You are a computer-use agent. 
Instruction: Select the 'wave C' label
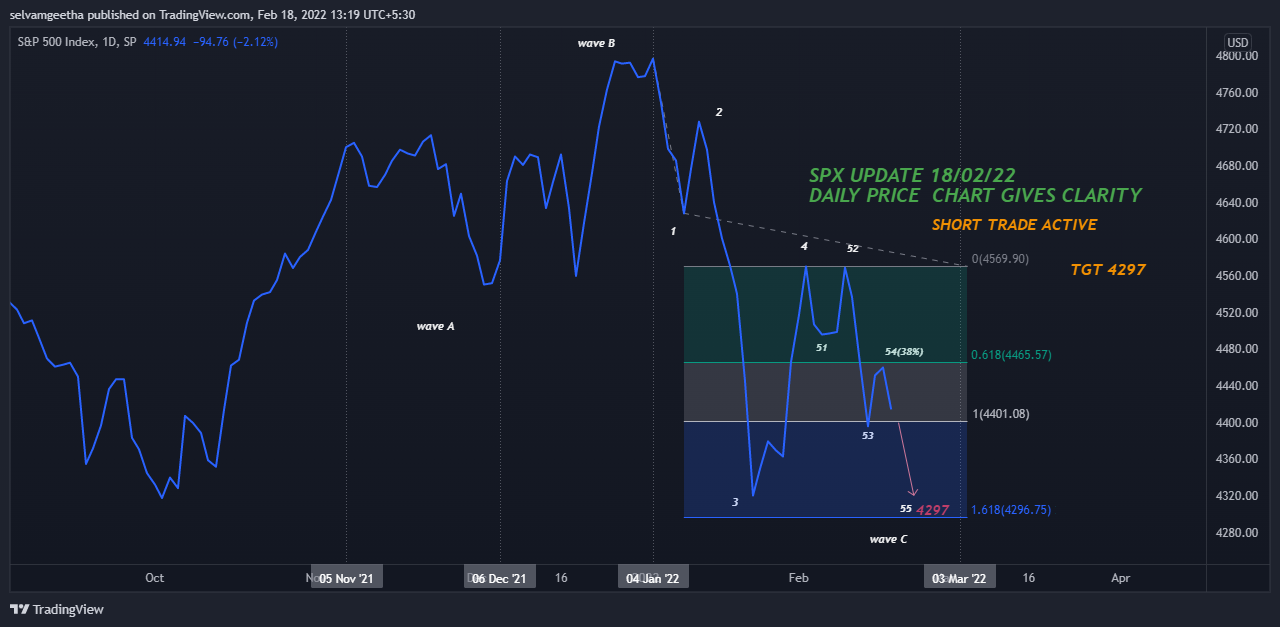click(889, 539)
